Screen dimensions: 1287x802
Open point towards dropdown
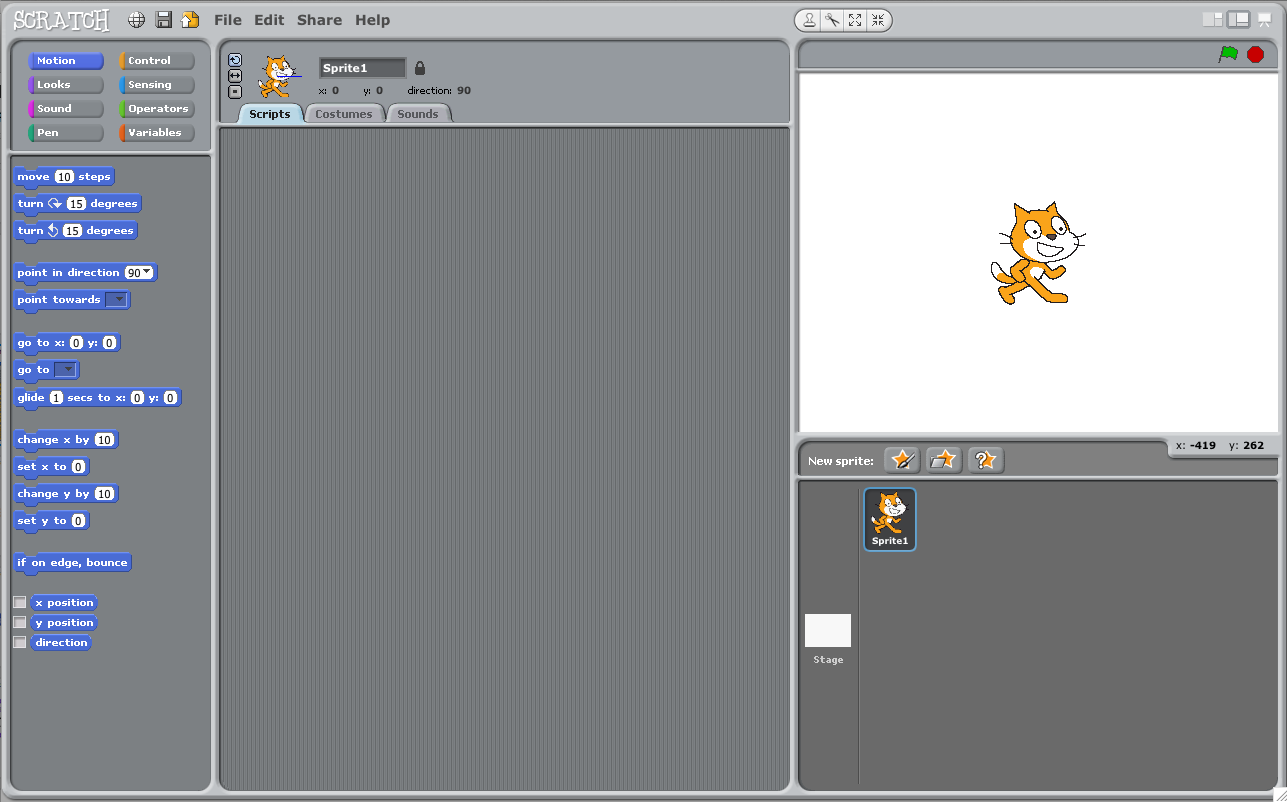(116, 299)
